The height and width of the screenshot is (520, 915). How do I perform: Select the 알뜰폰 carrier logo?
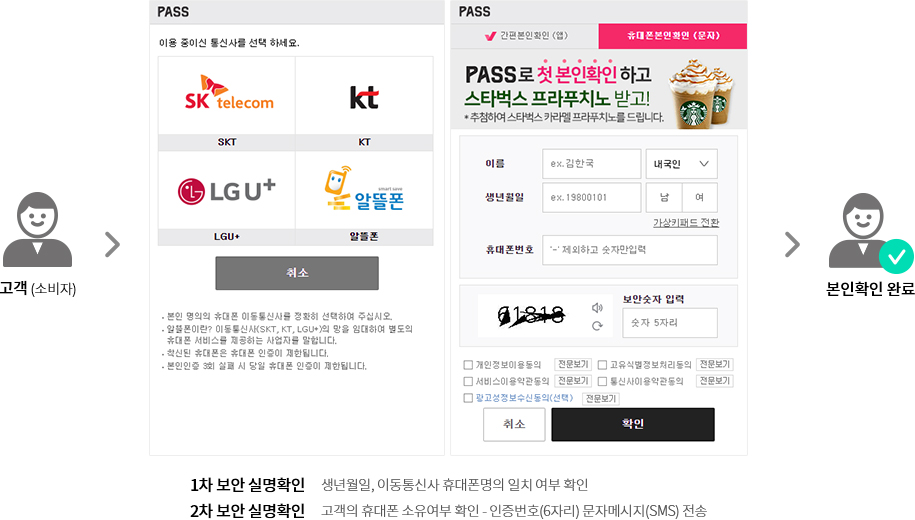[364, 189]
